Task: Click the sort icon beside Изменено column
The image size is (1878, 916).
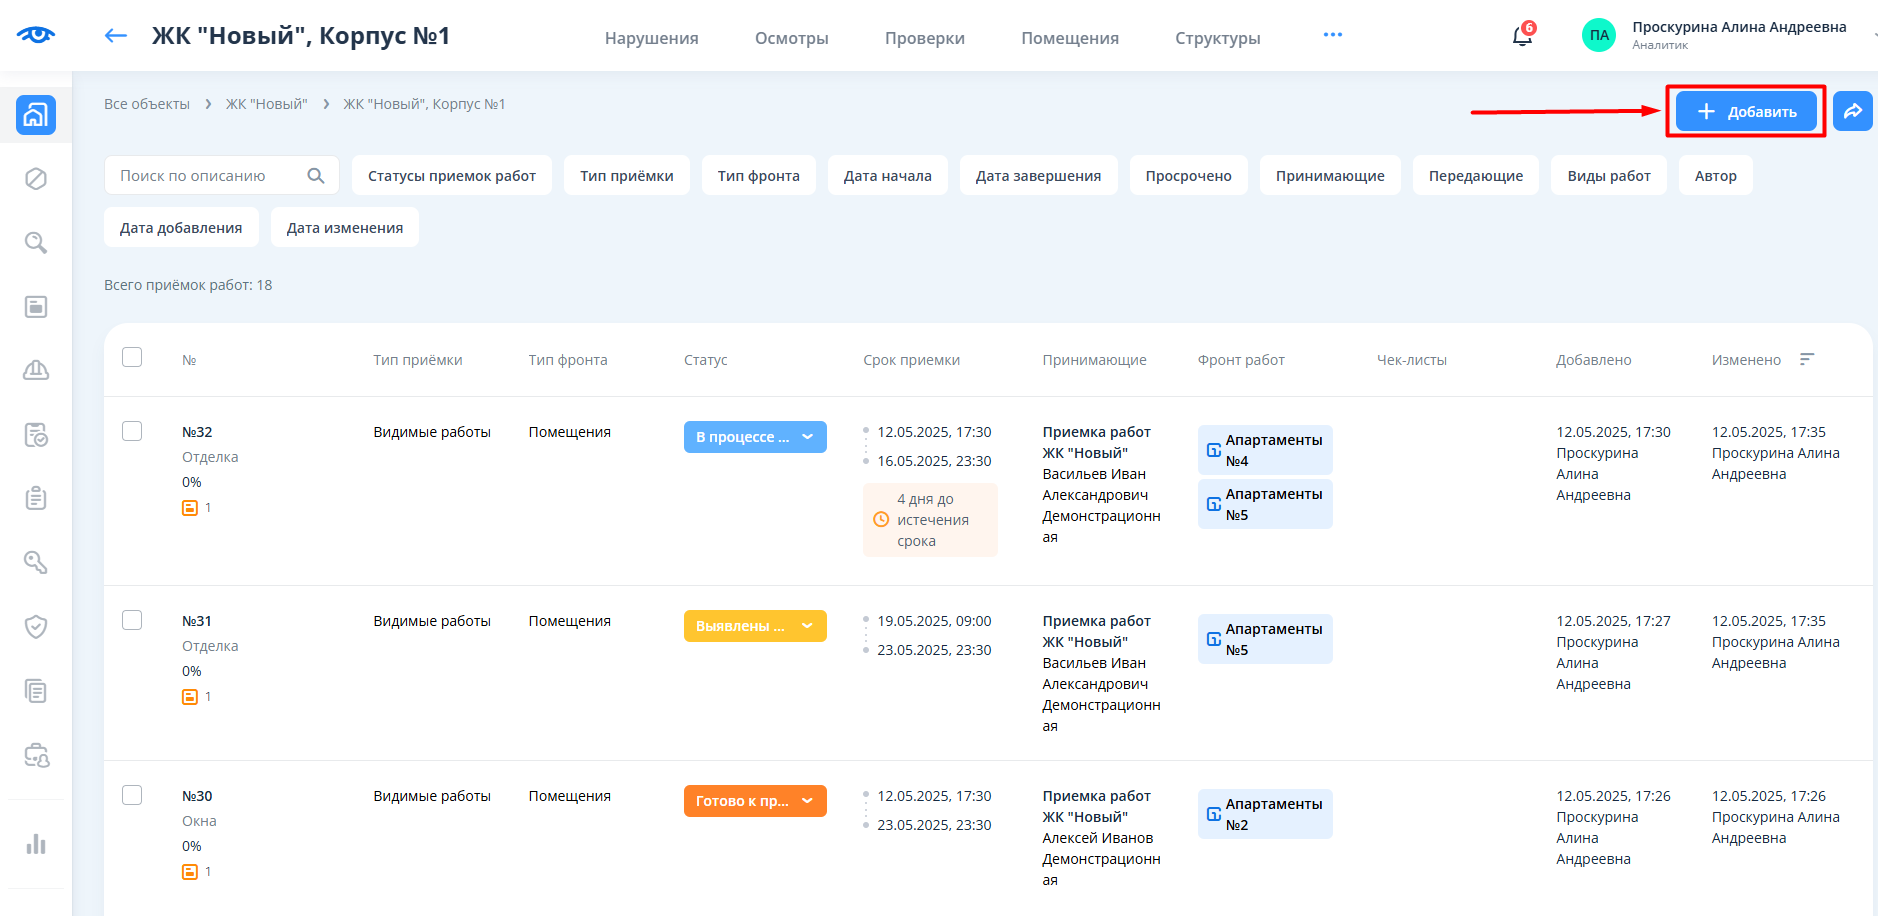Action: point(1806,359)
